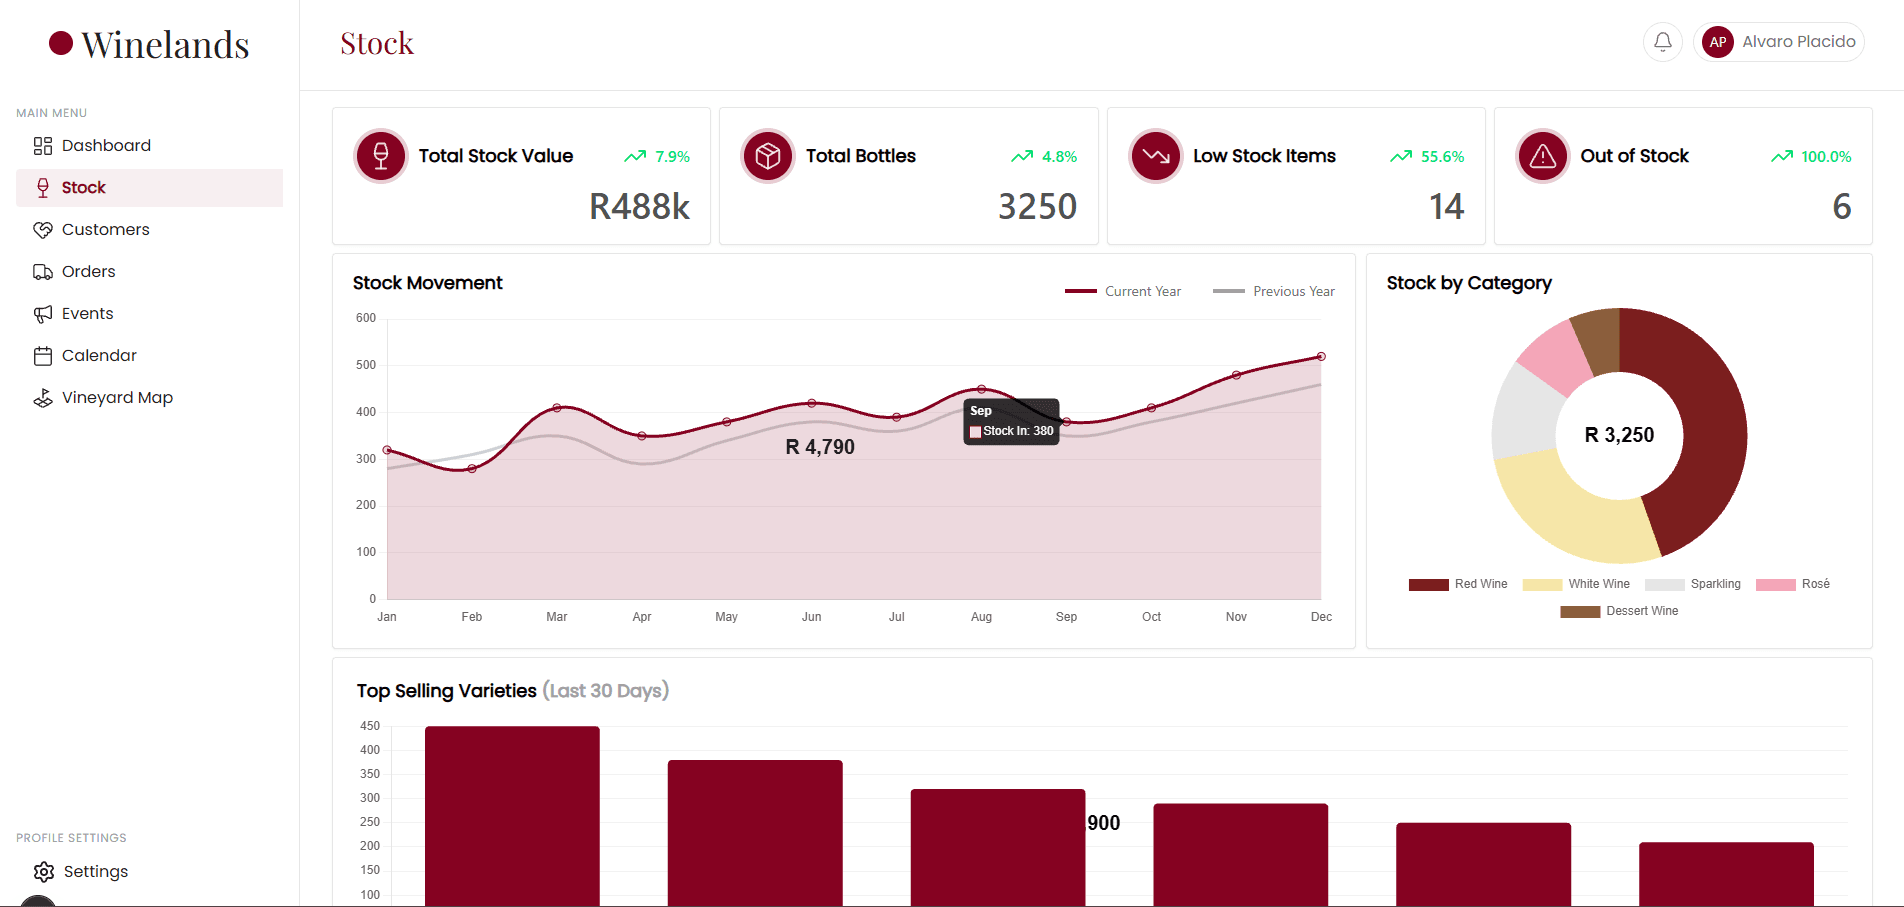Click the Jun data point on chart
Screen dimensions: 1904x907
[812, 403]
